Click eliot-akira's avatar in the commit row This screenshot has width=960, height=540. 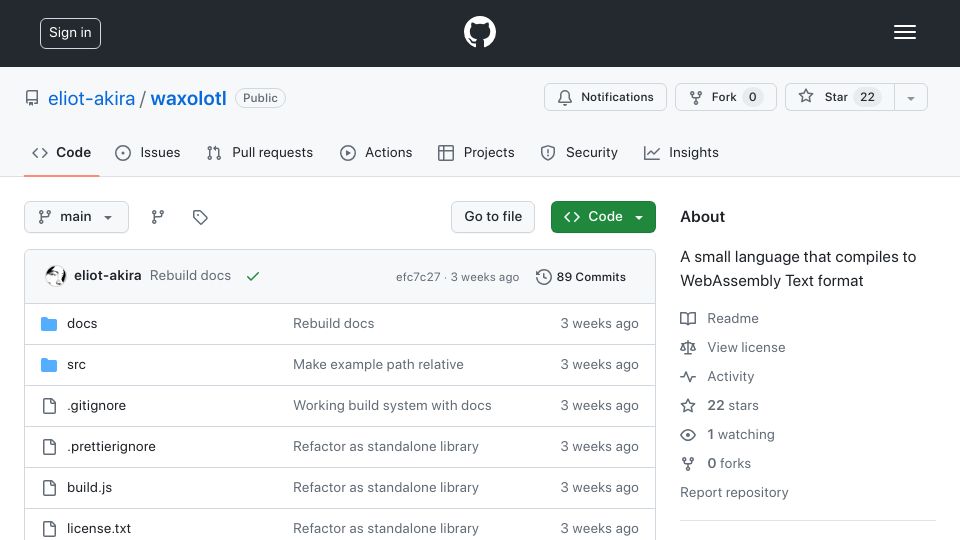(56, 276)
